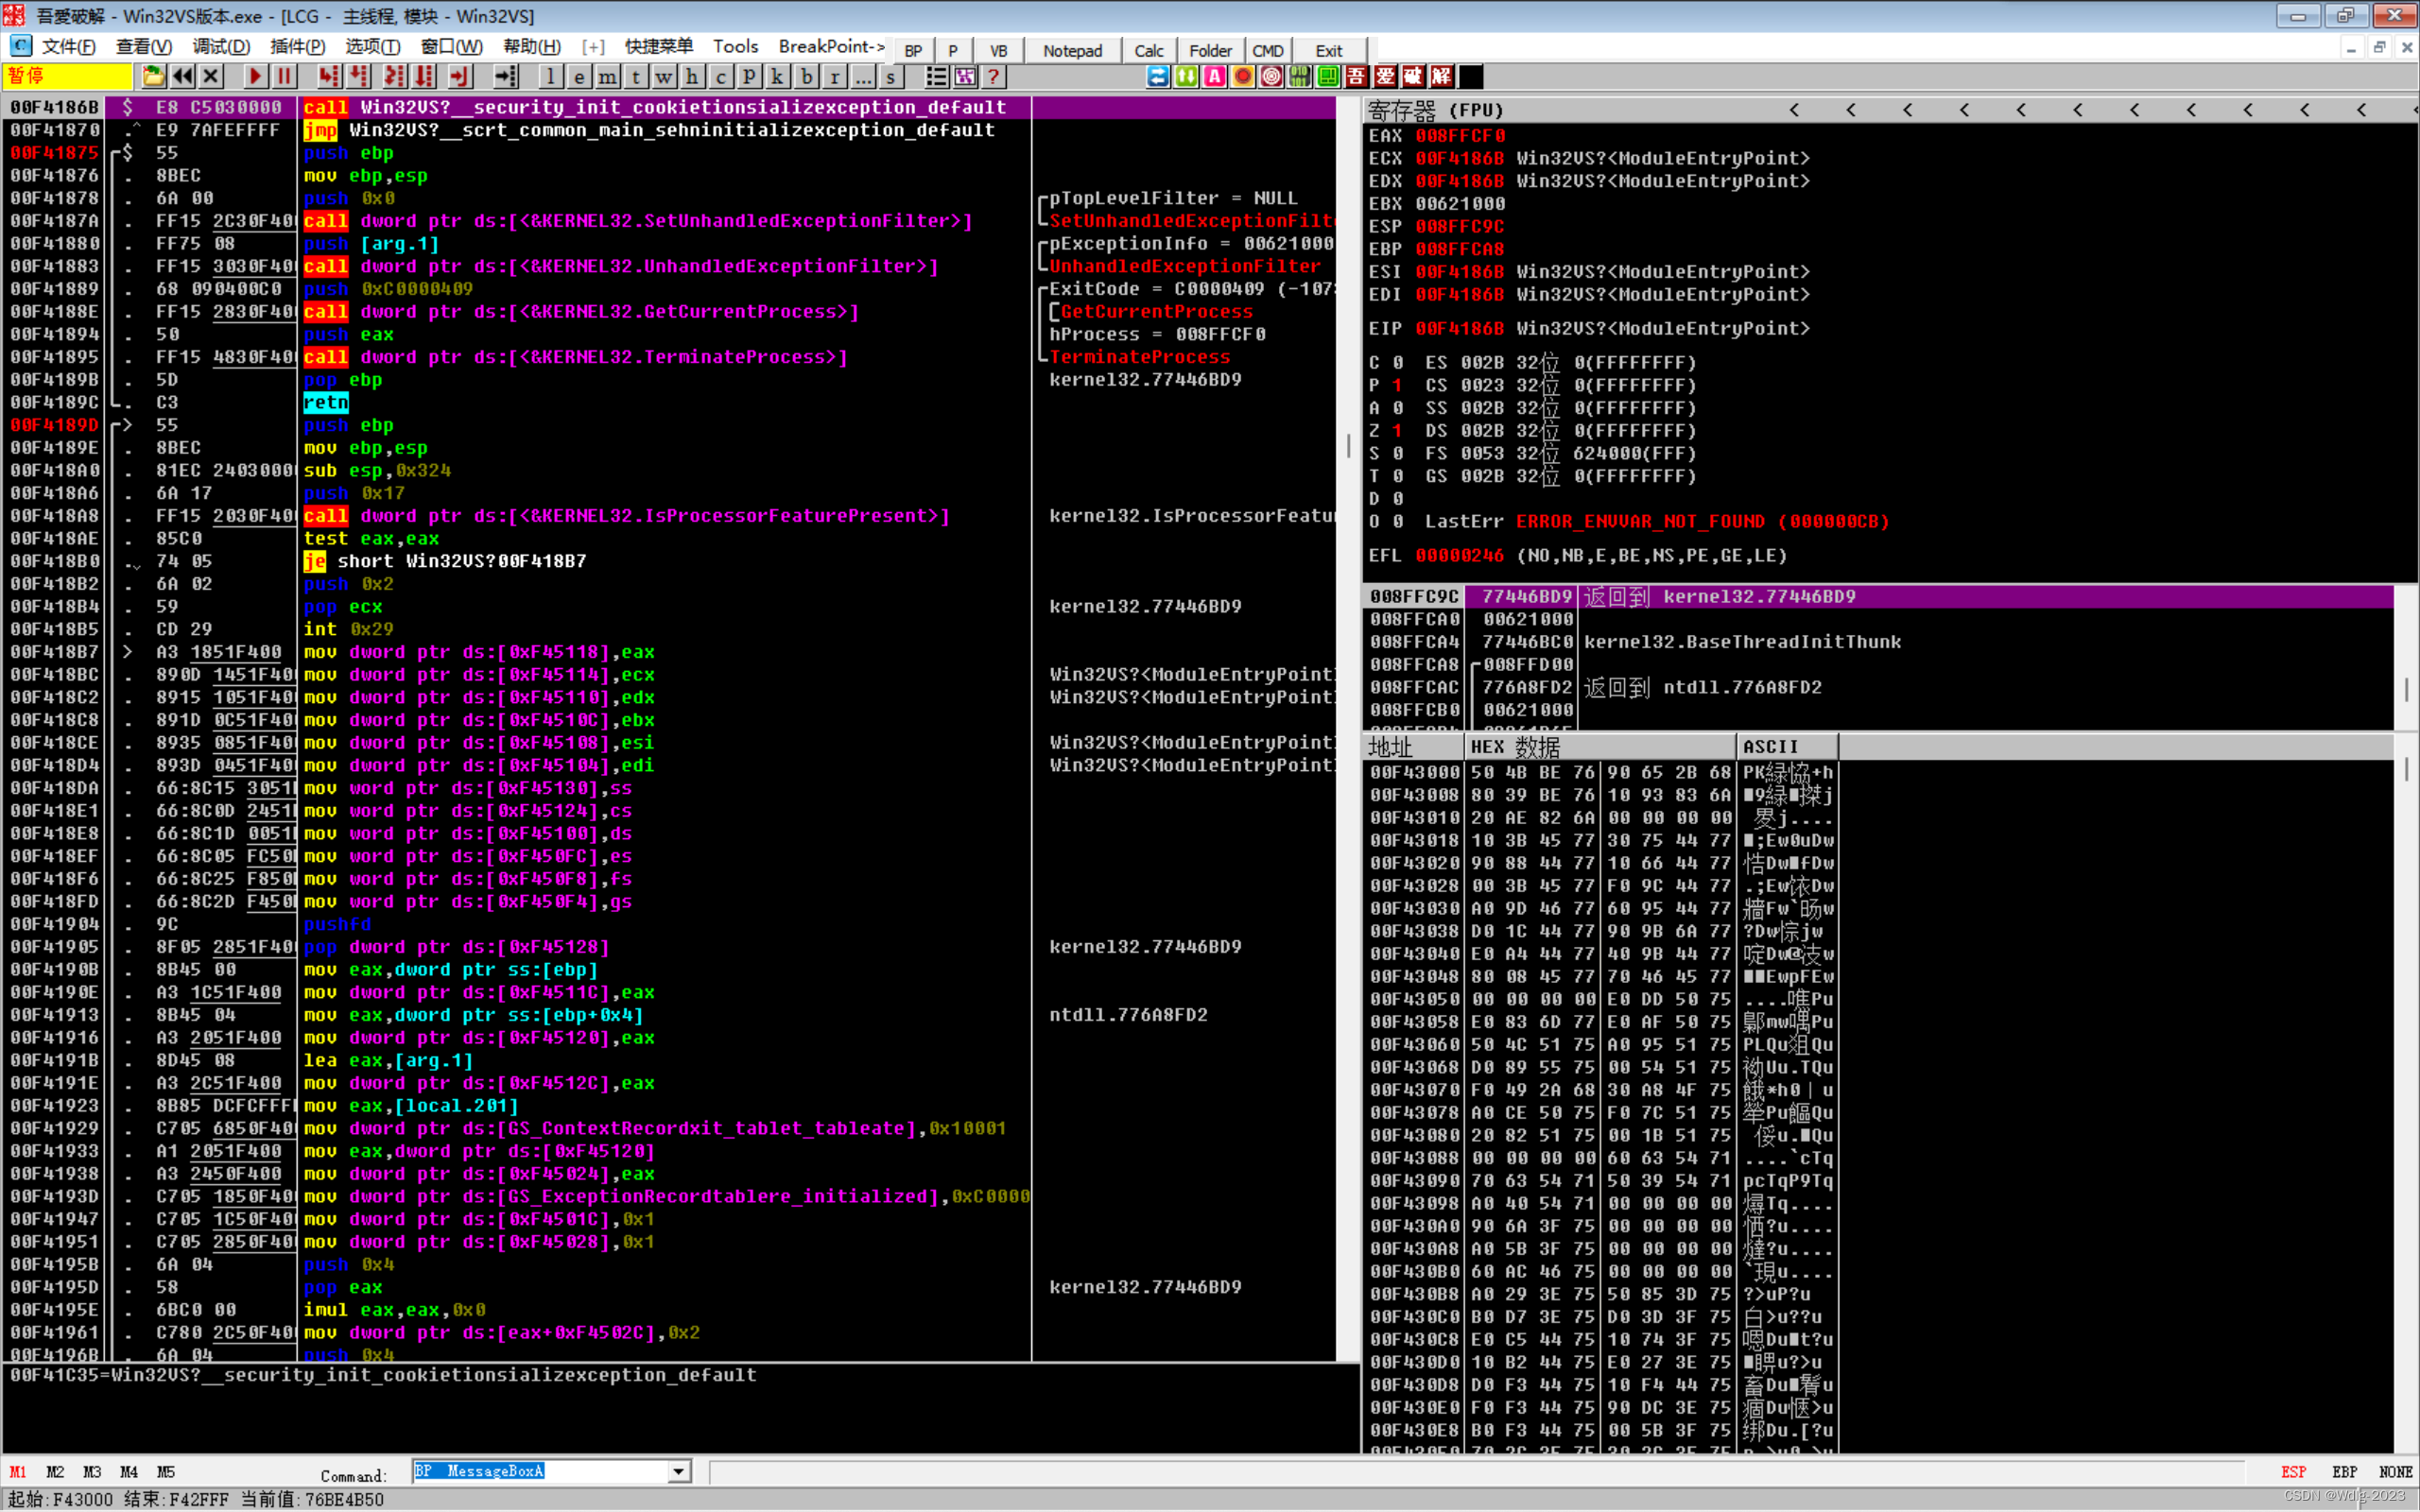Open the Windows list with the 'w' button
The image size is (2420, 1512).
coord(664,76)
